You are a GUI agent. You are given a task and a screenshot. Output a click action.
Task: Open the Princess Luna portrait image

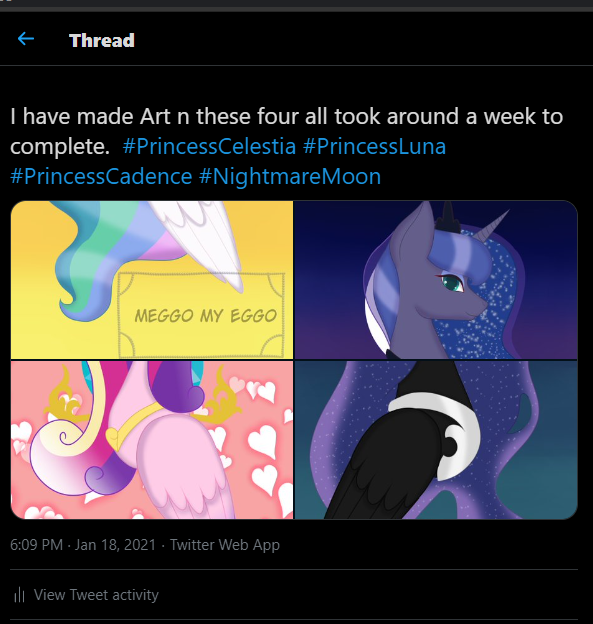pos(436,280)
